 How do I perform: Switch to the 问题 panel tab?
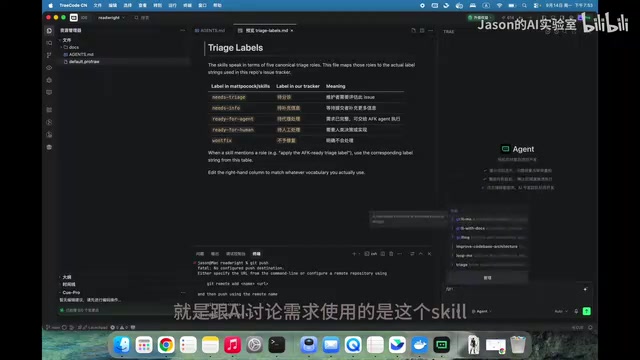tap(200, 254)
